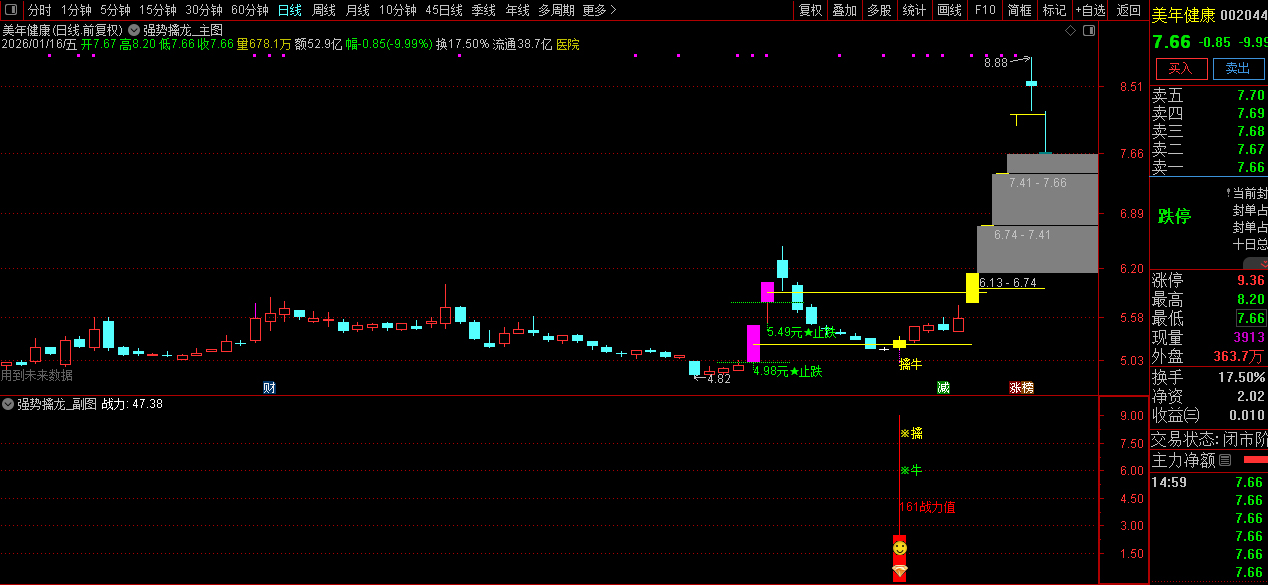
Task: Click the smiley face icon in sub-chart
Action: 900,548
